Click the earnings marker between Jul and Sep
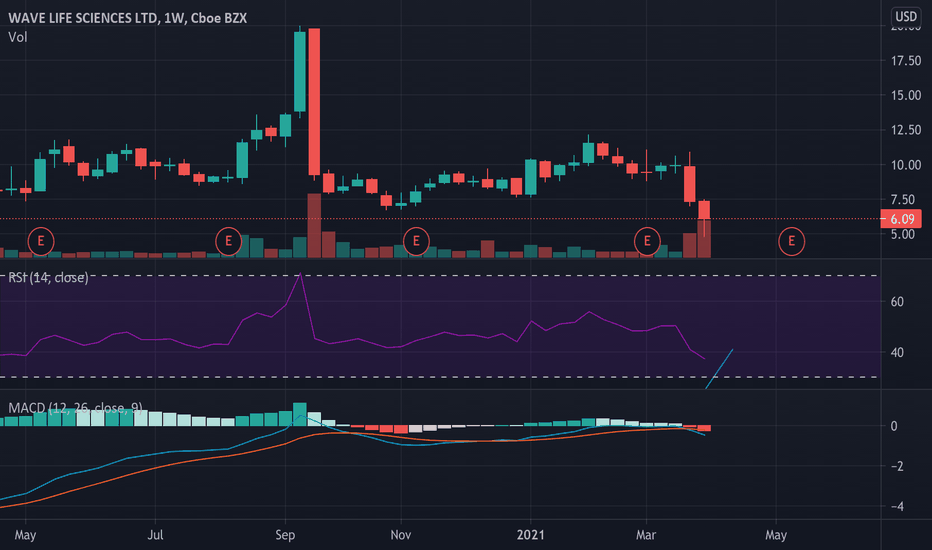 click(x=228, y=241)
